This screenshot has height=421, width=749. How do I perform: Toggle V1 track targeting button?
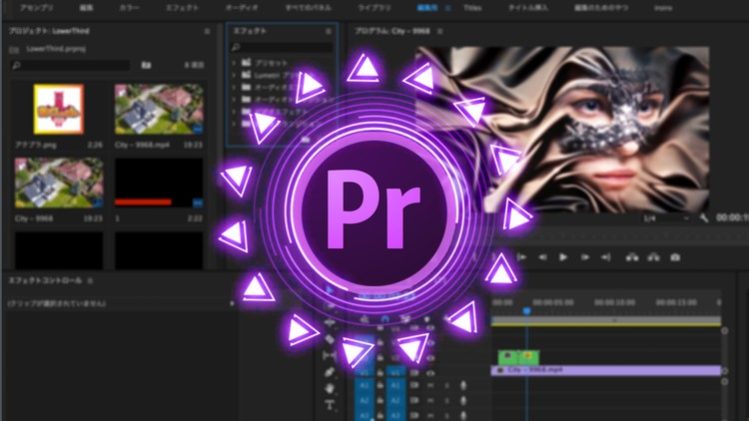click(x=395, y=371)
